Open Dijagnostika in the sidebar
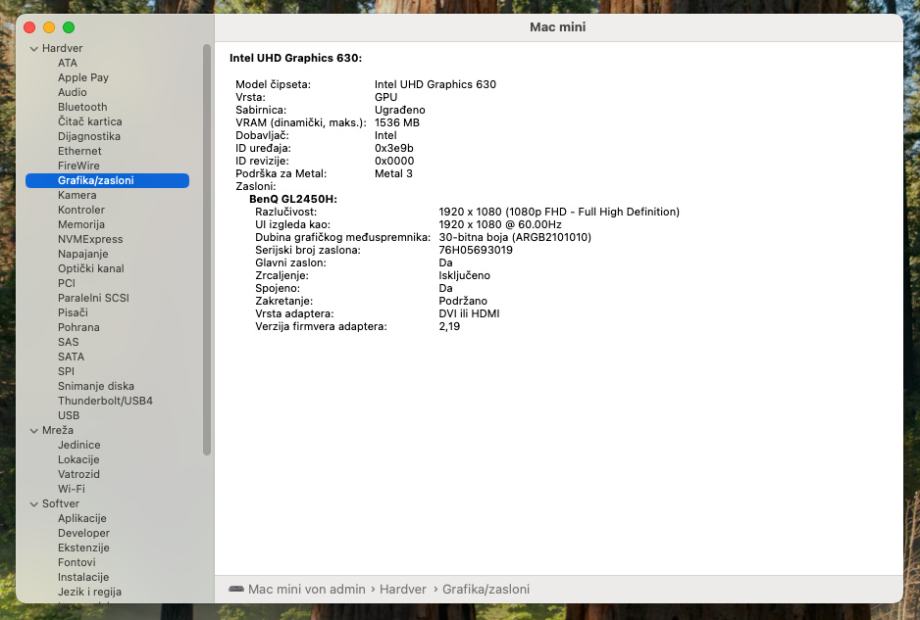 89,136
